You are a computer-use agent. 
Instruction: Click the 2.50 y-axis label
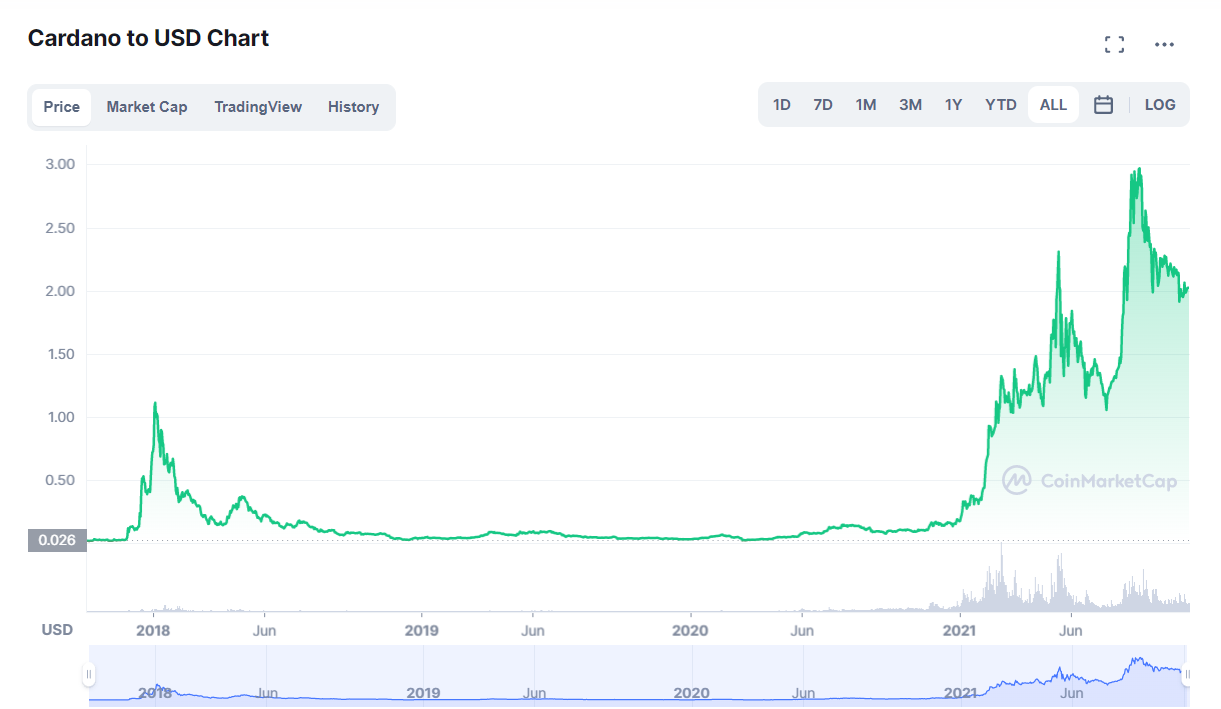[x=60, y=228]
